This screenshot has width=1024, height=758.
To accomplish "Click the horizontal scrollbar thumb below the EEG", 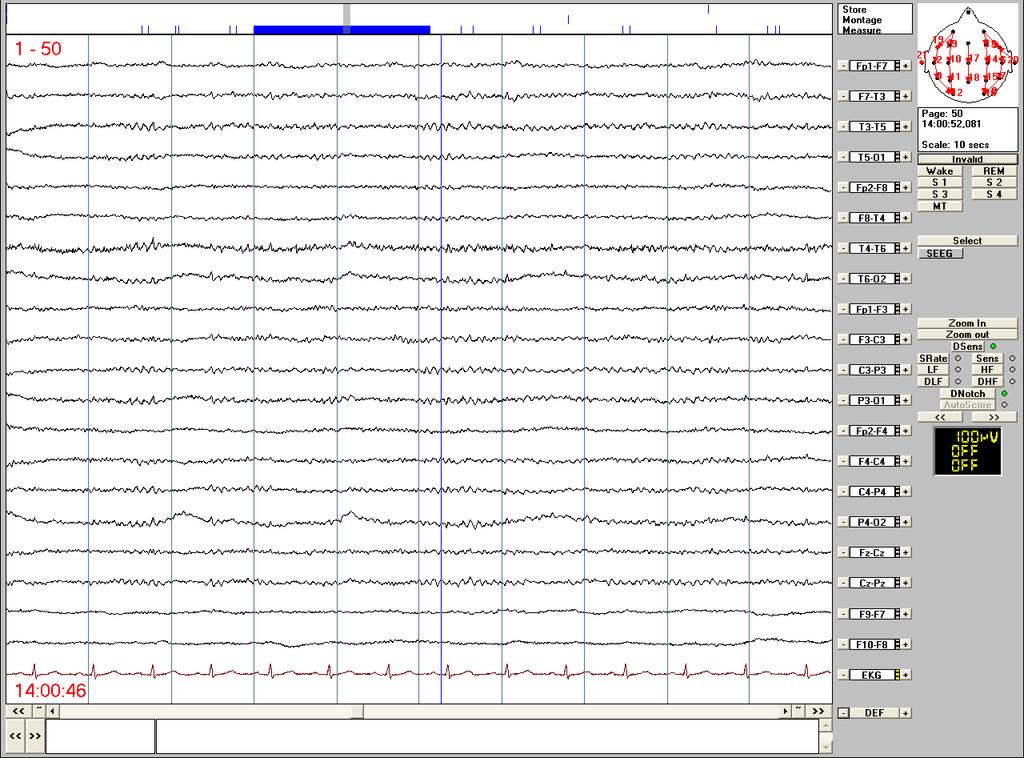I will (357, 711).
